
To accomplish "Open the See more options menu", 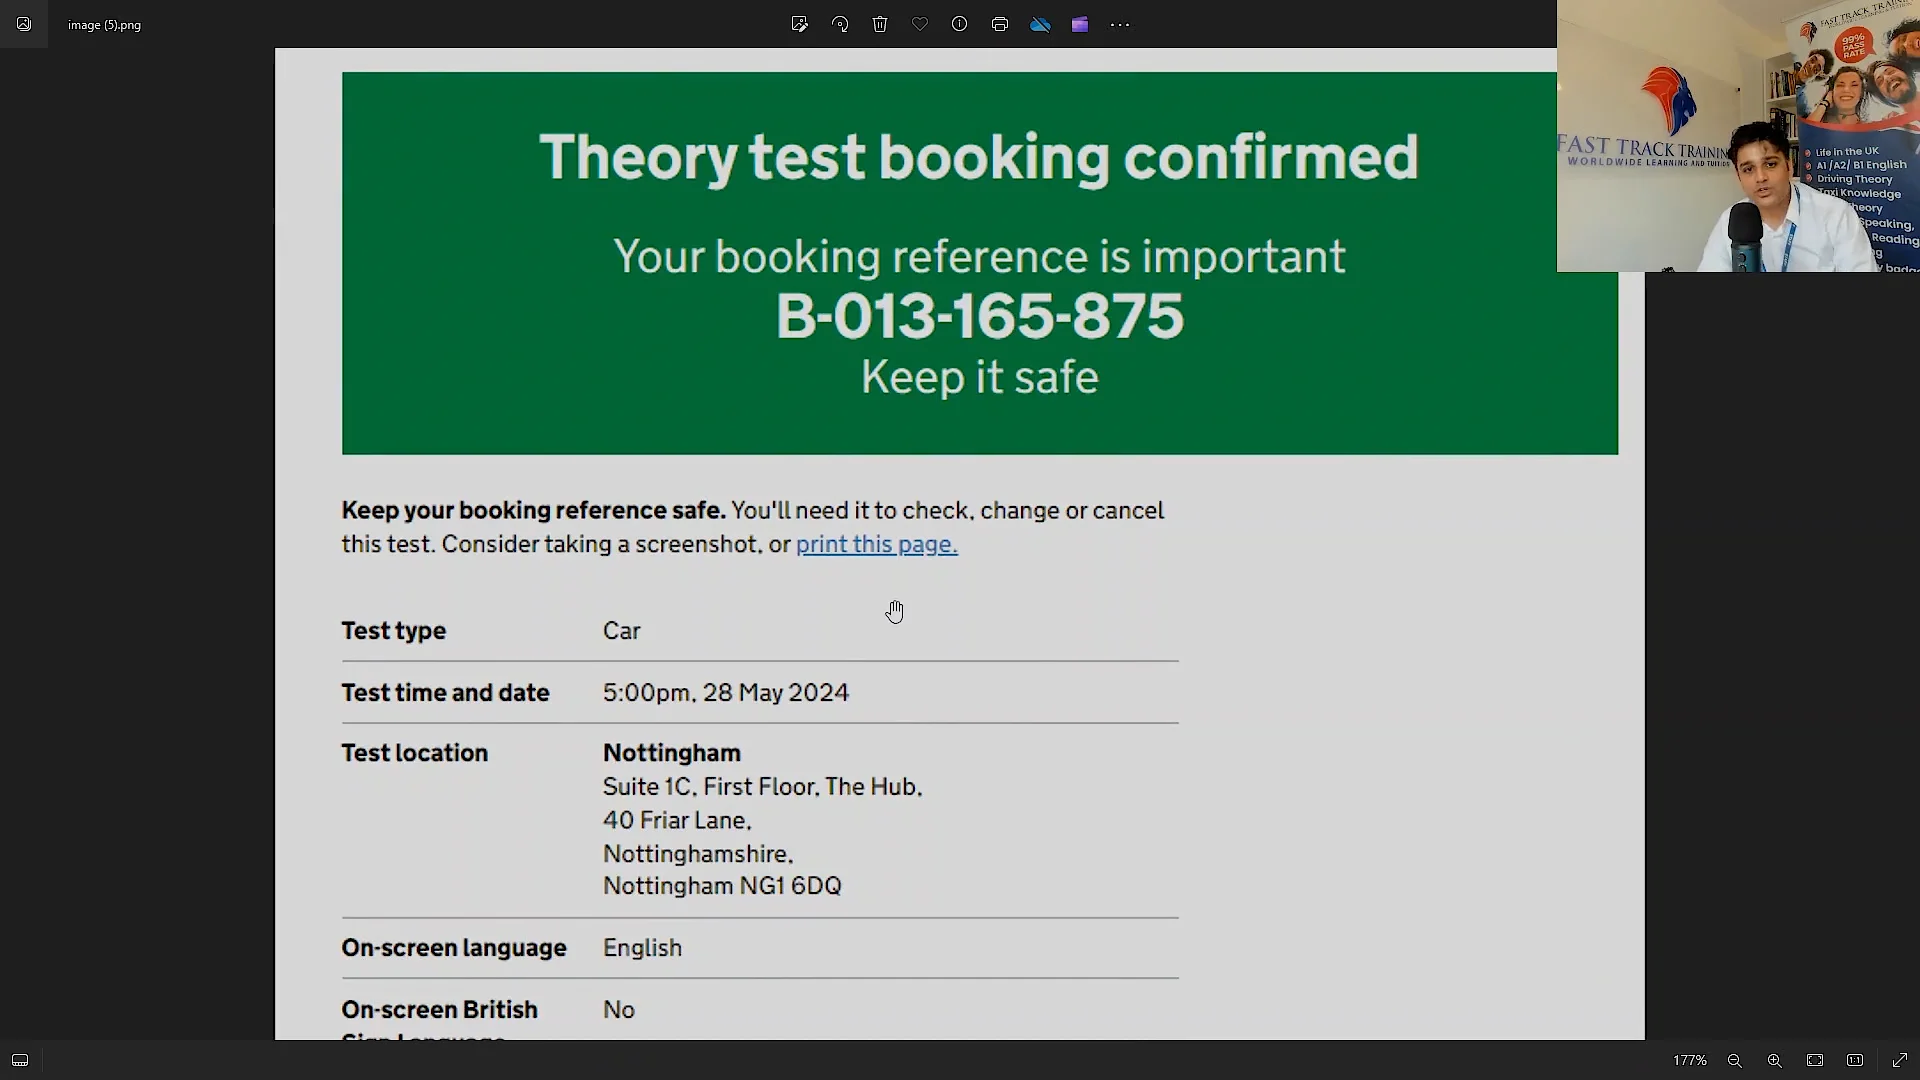I will pyautogui.click(x=1120, y=24).
